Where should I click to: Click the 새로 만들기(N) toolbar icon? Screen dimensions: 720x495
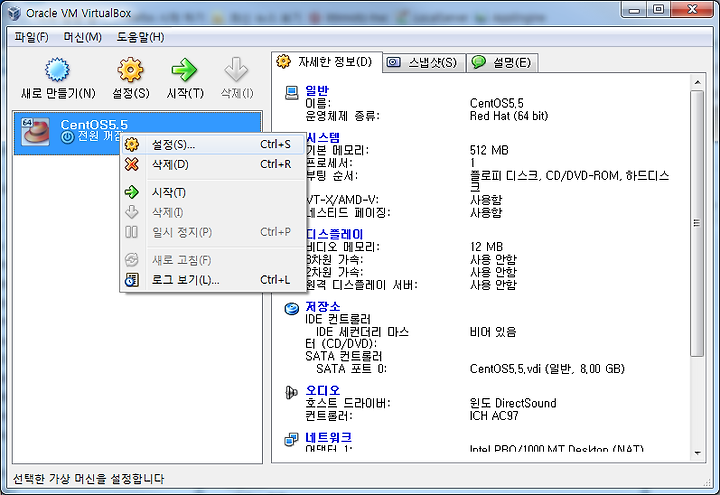point(57,70)
